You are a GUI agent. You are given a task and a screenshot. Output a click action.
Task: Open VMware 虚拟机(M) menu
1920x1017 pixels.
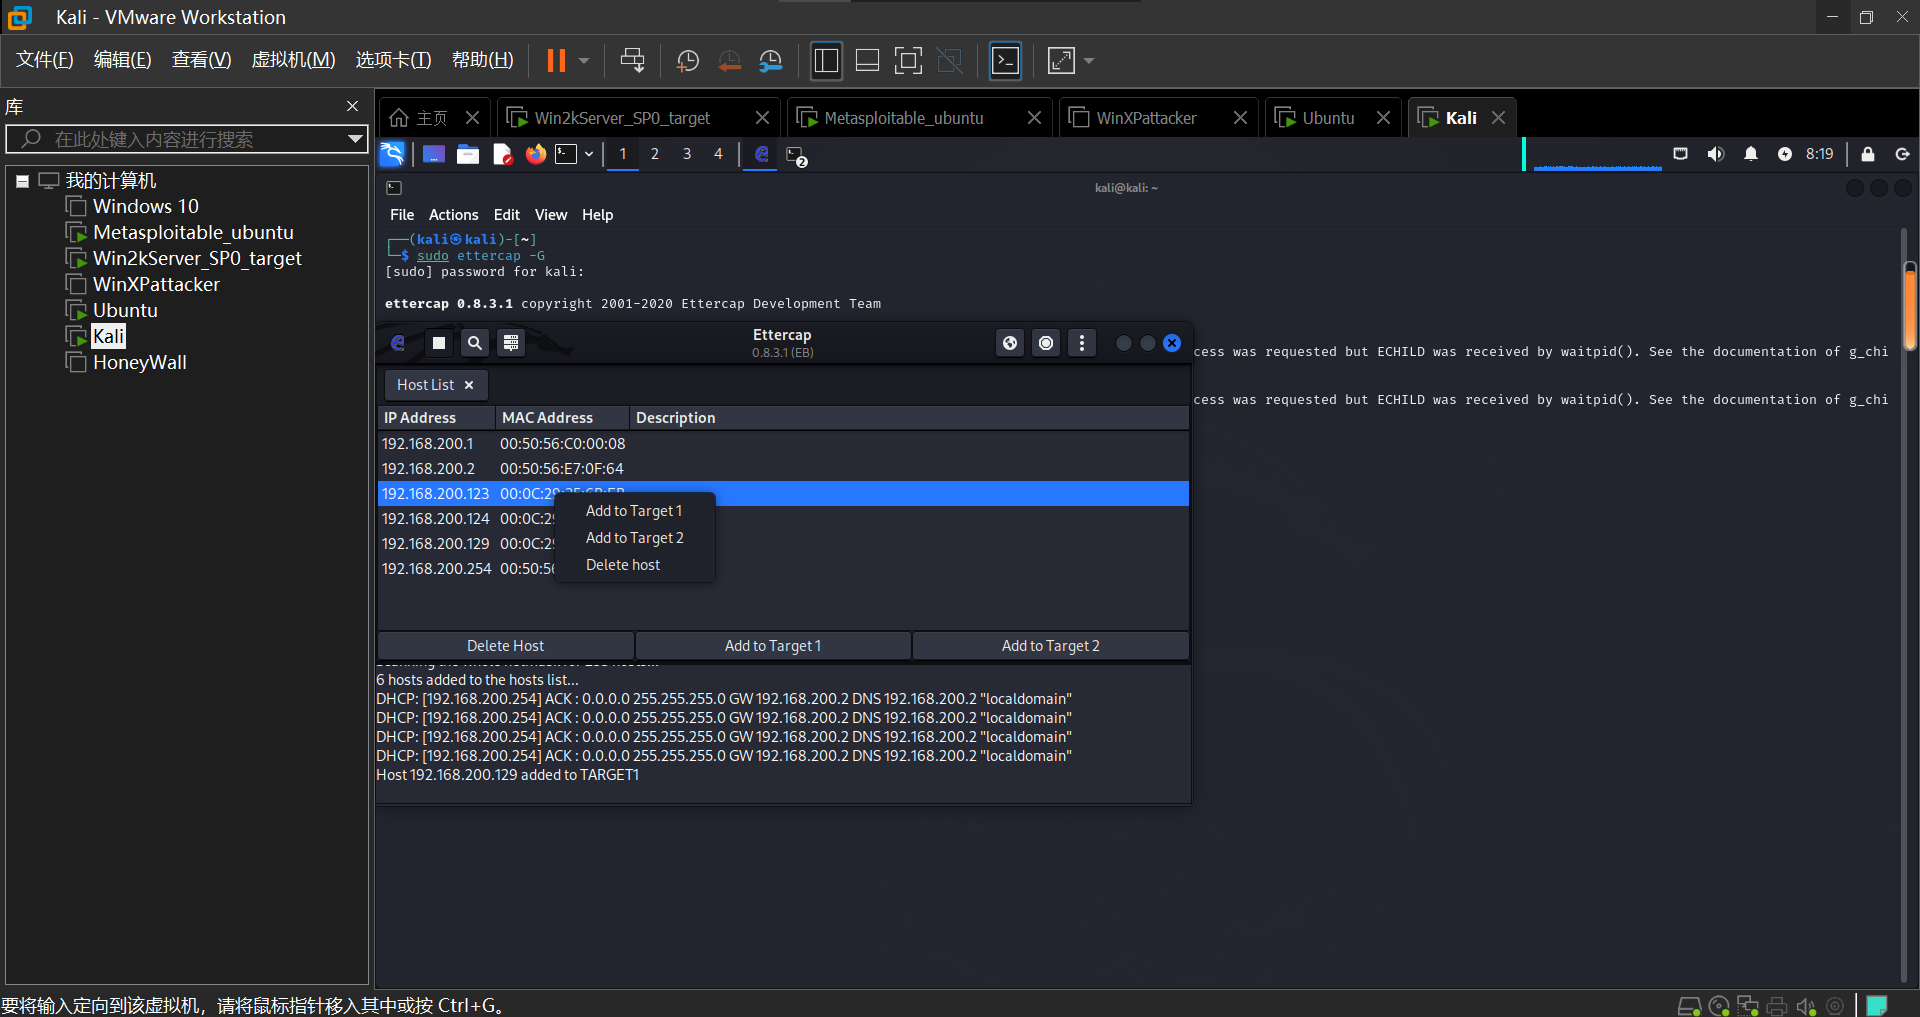(293, 60)
